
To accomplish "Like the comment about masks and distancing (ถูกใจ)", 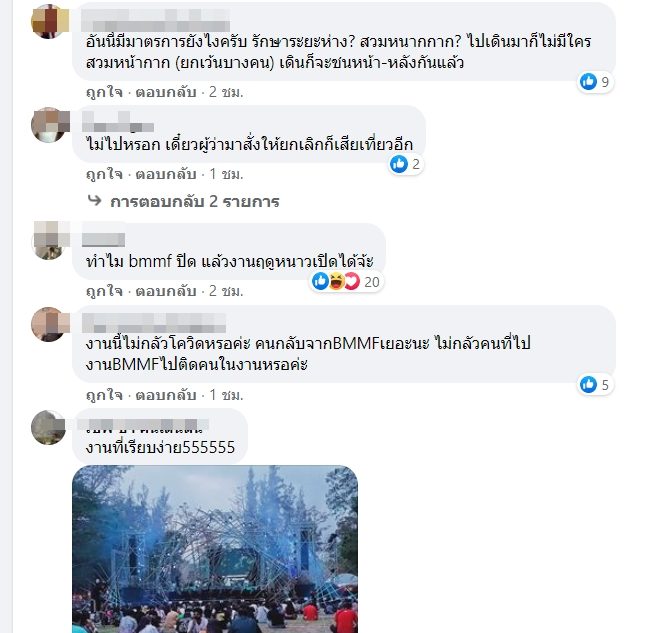I will (x=104, y=92).
